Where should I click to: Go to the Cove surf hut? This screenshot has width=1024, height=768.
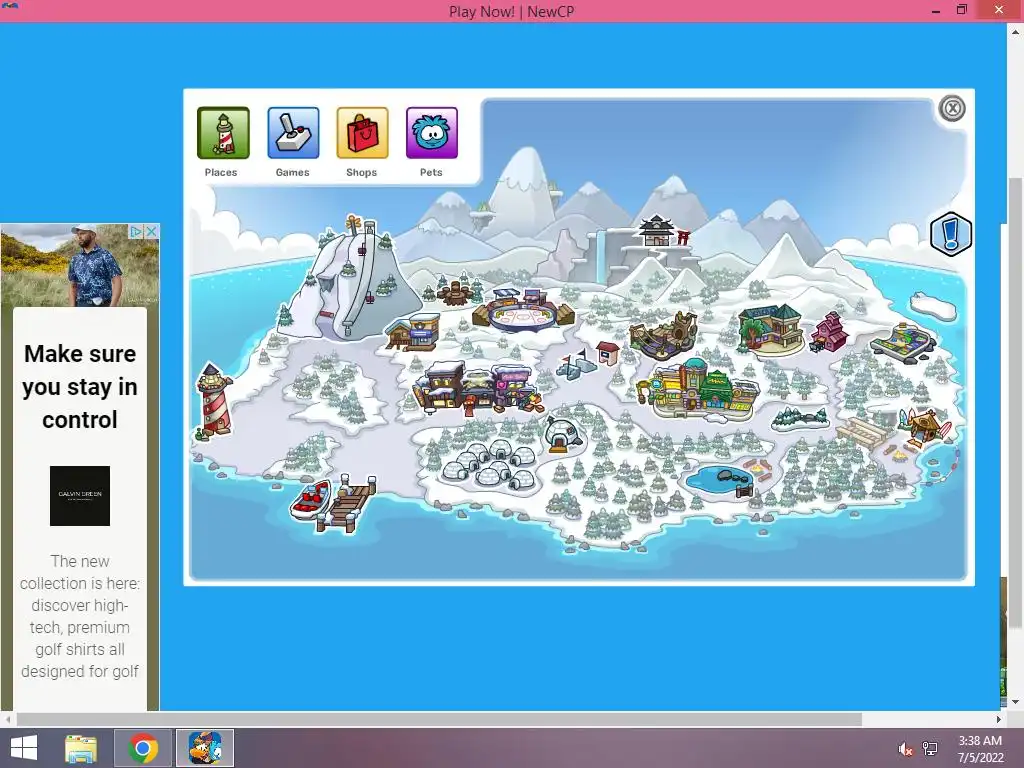[925, 427]
